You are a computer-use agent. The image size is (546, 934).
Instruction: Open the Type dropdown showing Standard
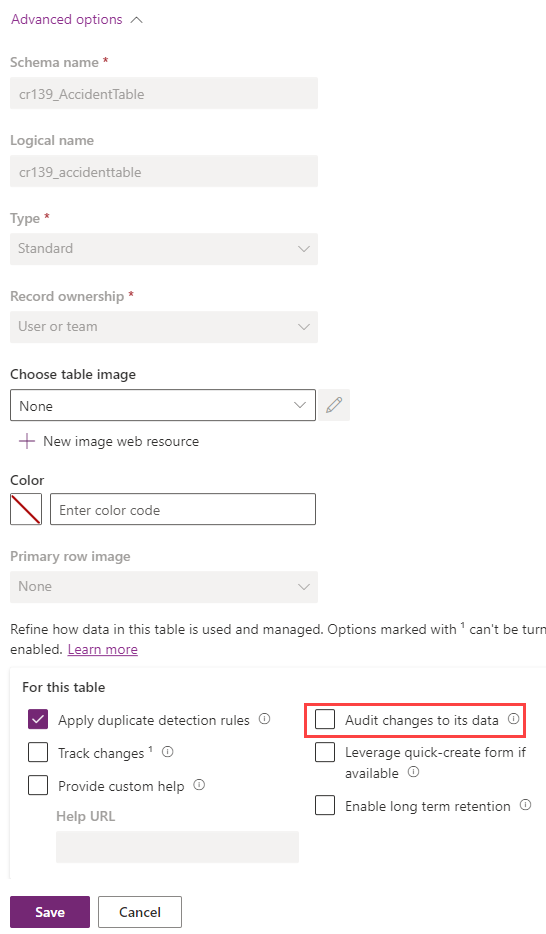coord(164,248)
